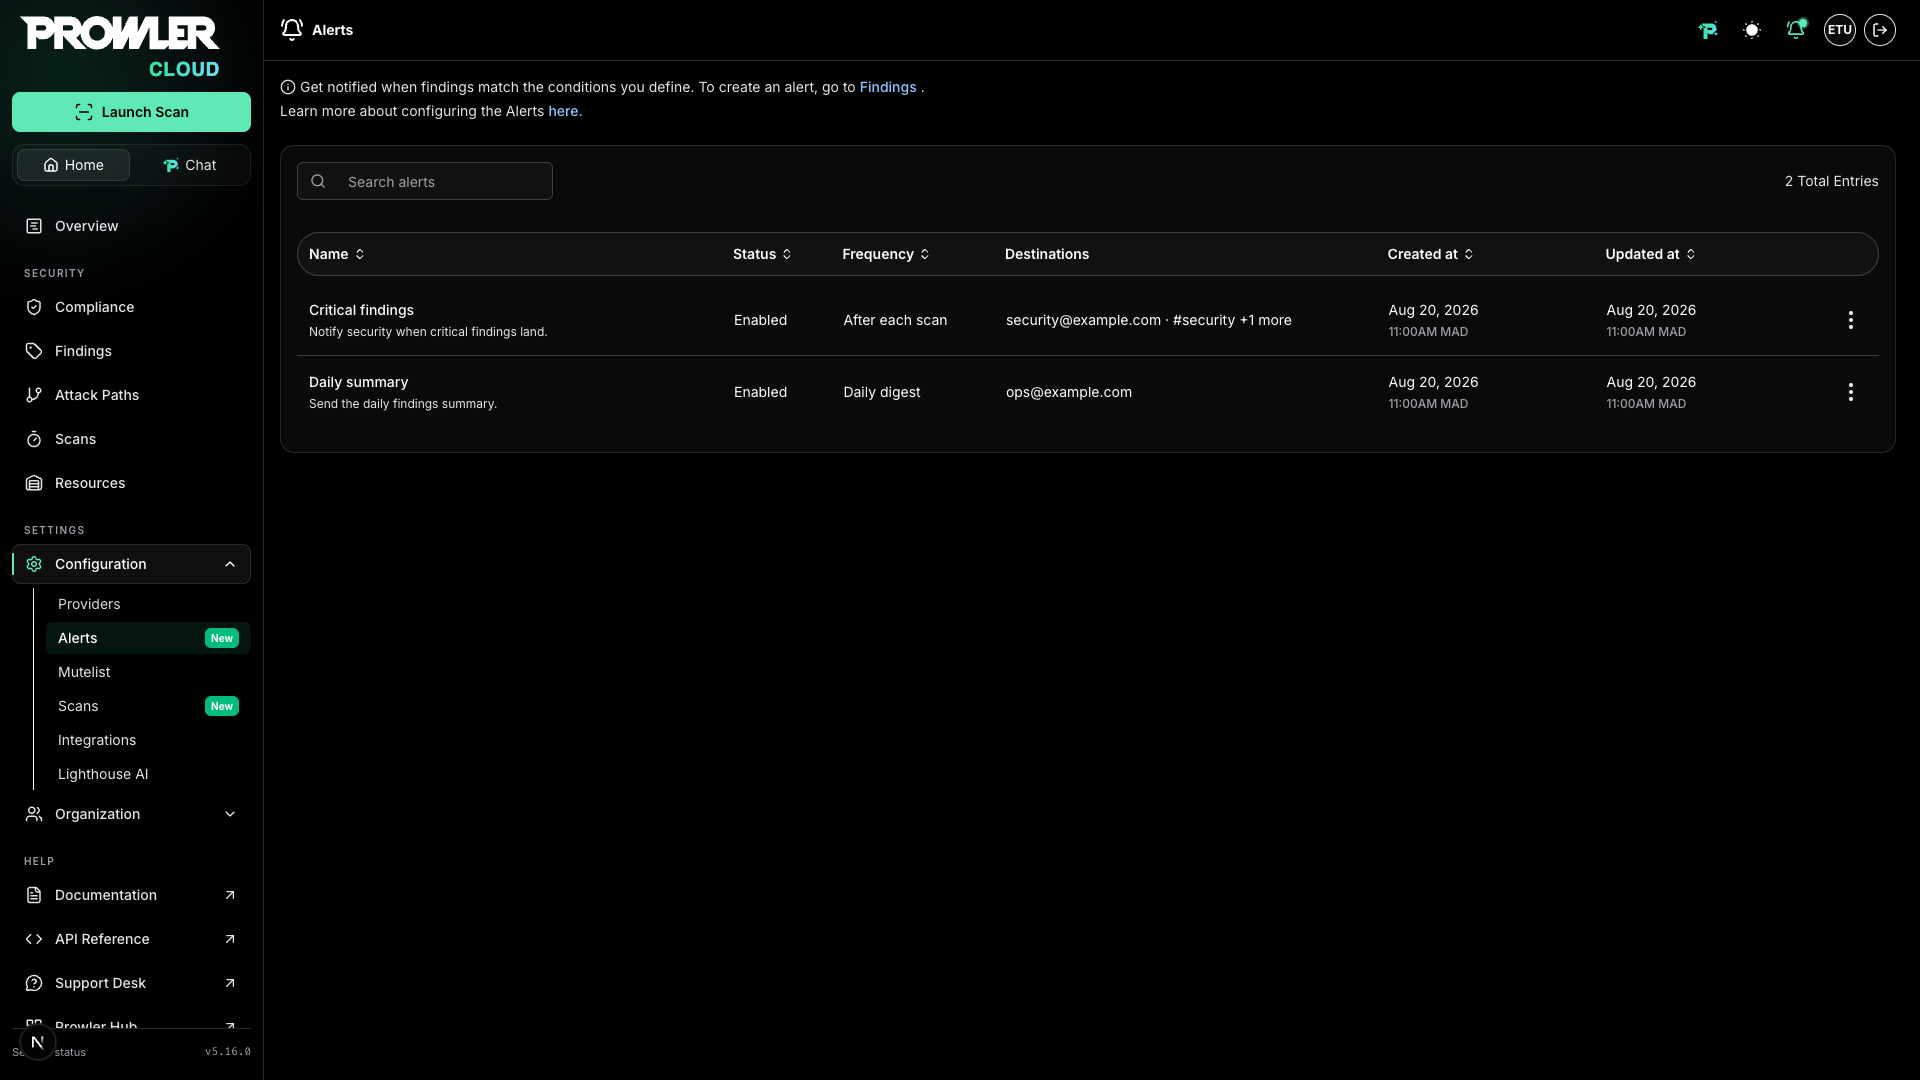This screenshot has width=1920, height=1080.
Task: Open Attack Paths page
Action: (x=131, y=395)
